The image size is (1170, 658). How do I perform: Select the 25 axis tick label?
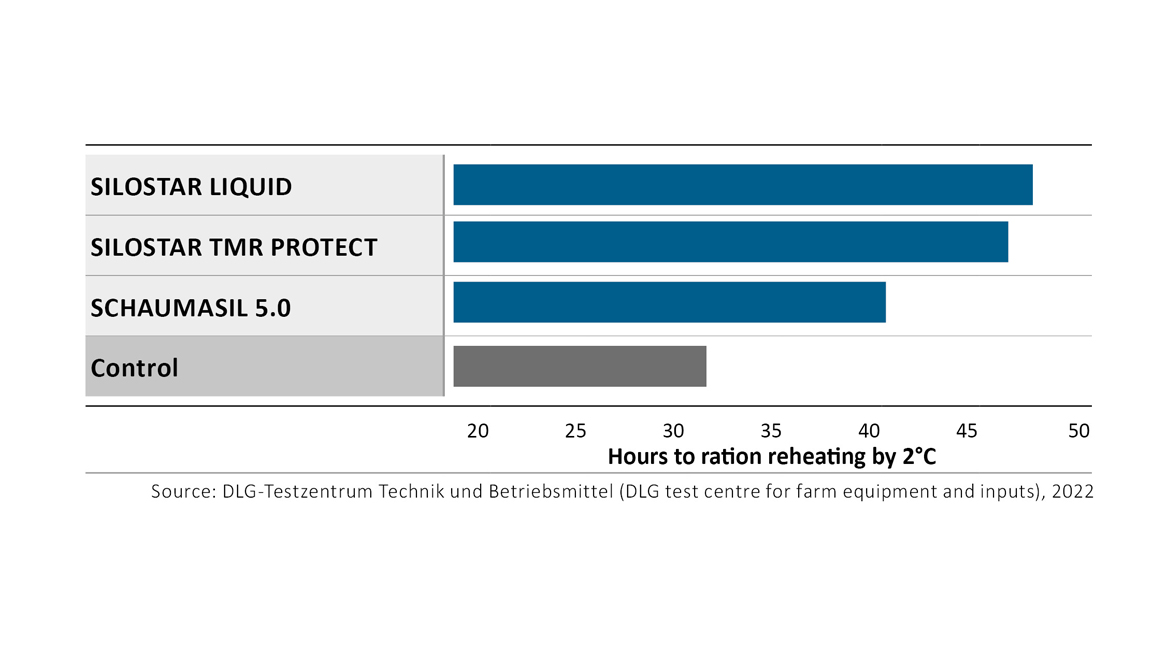point(575,431)
